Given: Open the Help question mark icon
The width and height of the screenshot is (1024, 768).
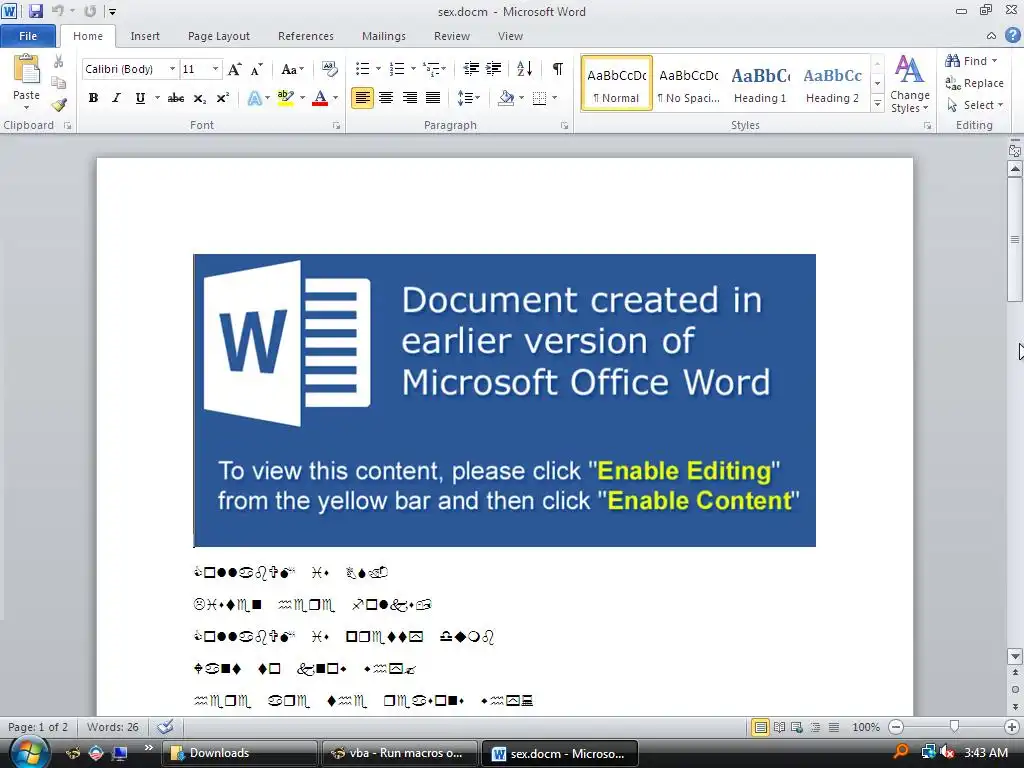Looking at the screenshot, I should tap(1012, 35).
